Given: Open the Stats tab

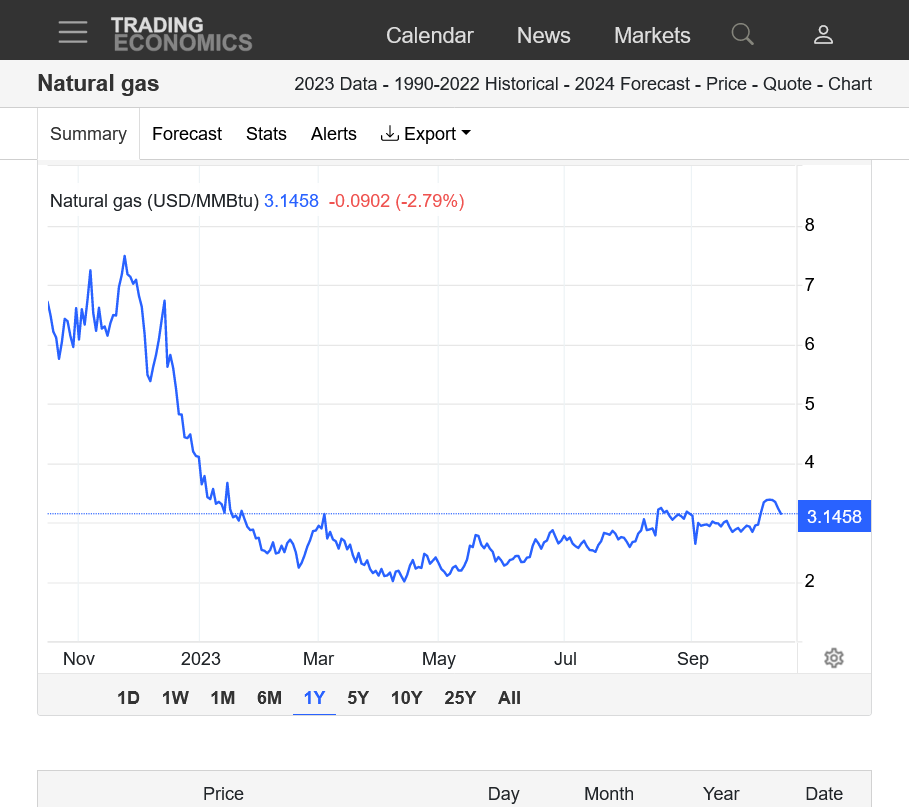Looking at the screenshot, I should click(x=266, y=134).
